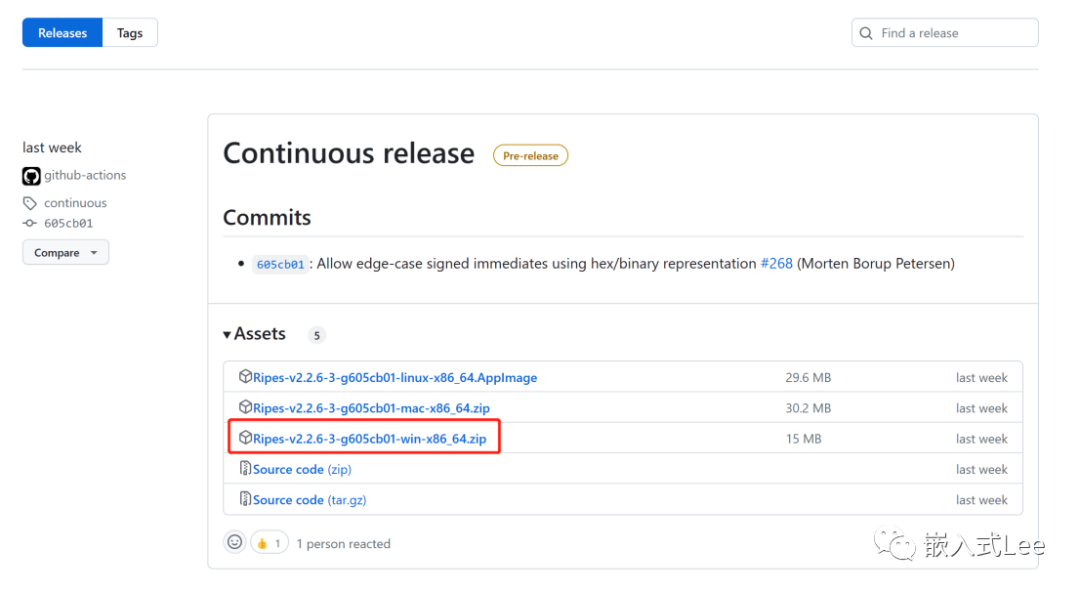Click the zip file icon for Source code (zip)
The height and width of the screenshot is (592, 1080).
coord(245,469)
